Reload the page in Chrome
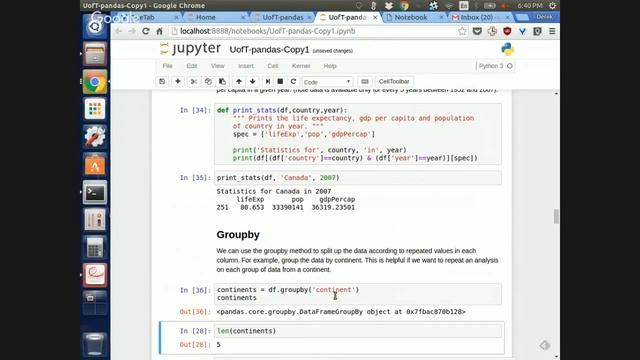This screenshot has height=360, width=640. [146, 31]
